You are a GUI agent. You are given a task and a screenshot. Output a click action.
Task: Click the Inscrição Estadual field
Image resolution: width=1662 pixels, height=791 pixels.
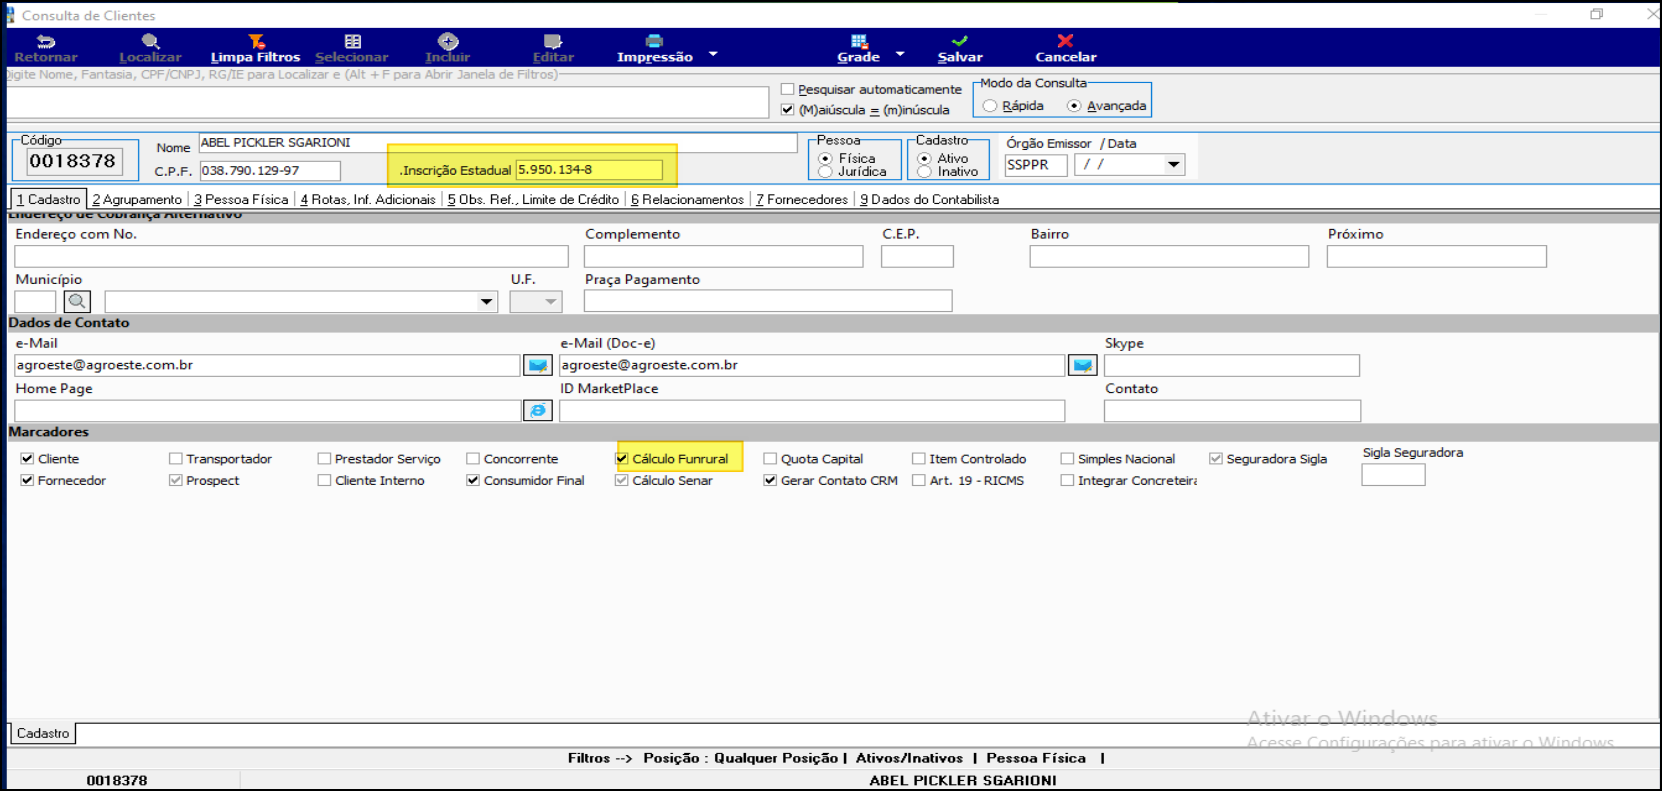tap(589, 170)
